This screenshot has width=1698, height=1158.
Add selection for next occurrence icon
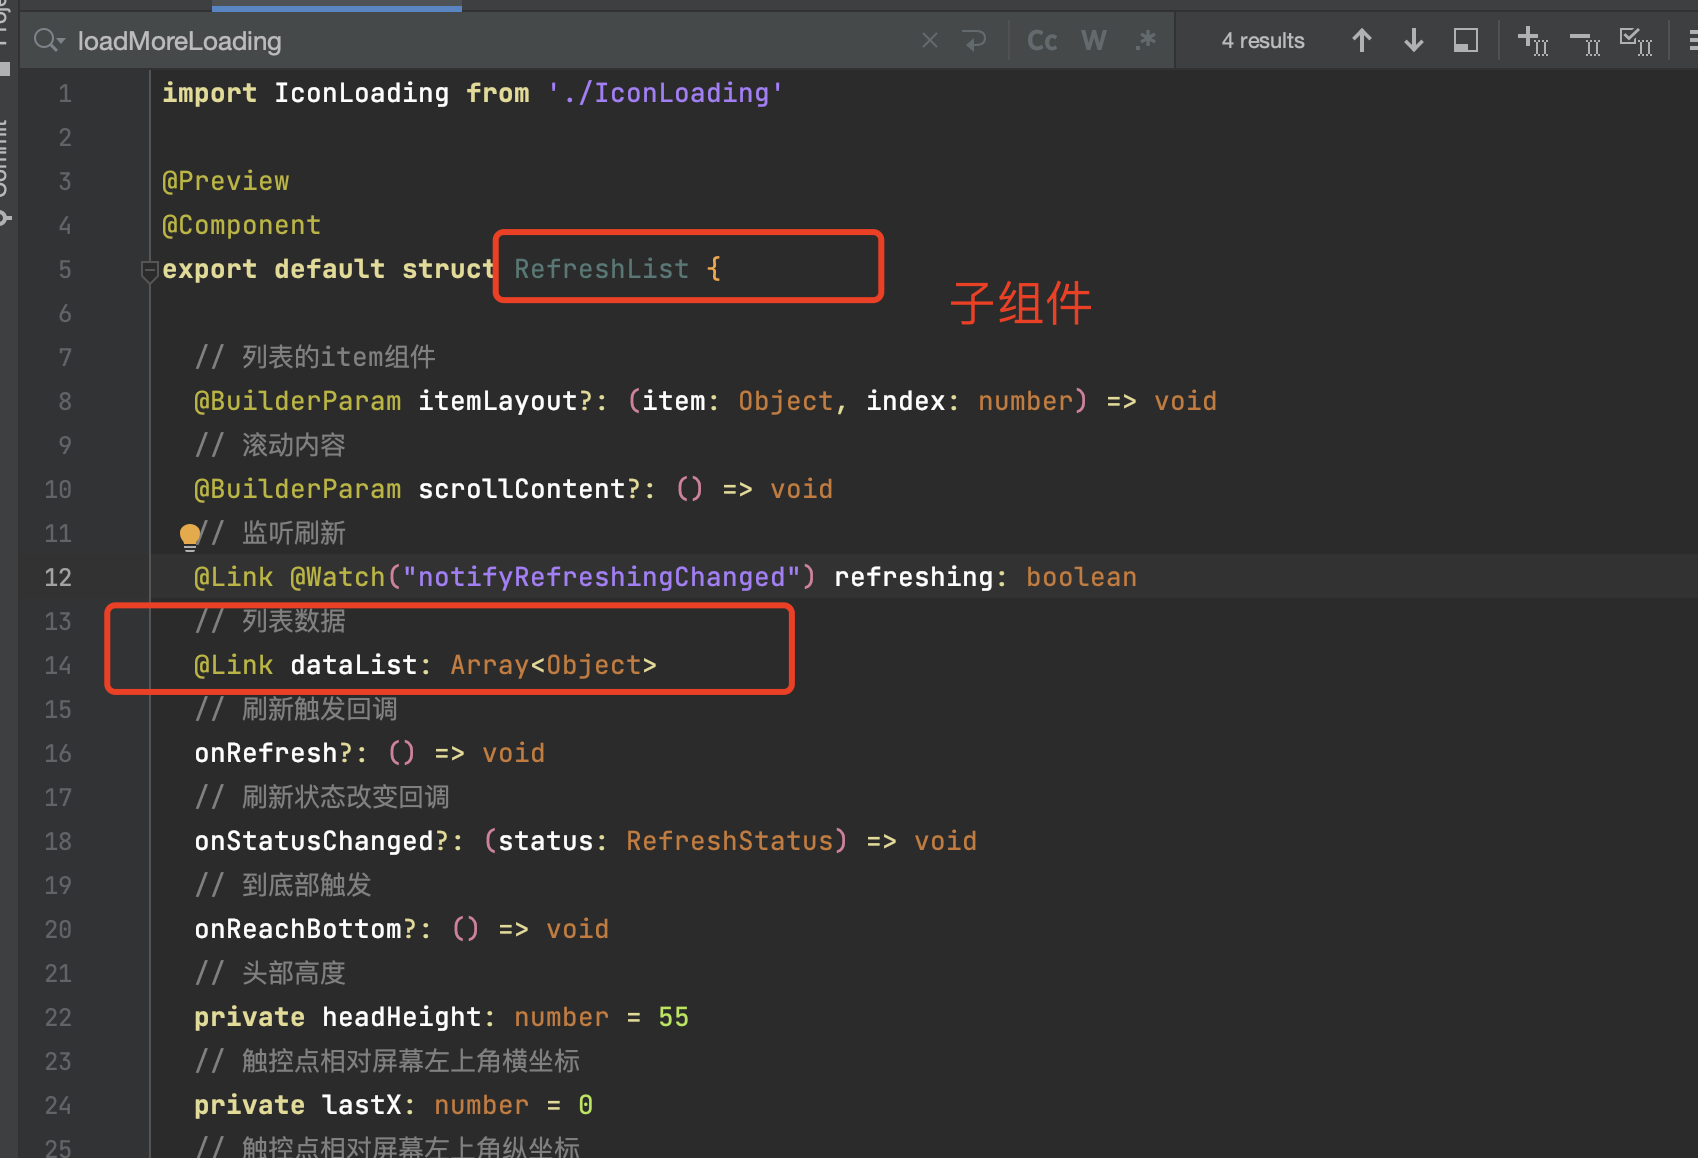[x=1533, y=40]
